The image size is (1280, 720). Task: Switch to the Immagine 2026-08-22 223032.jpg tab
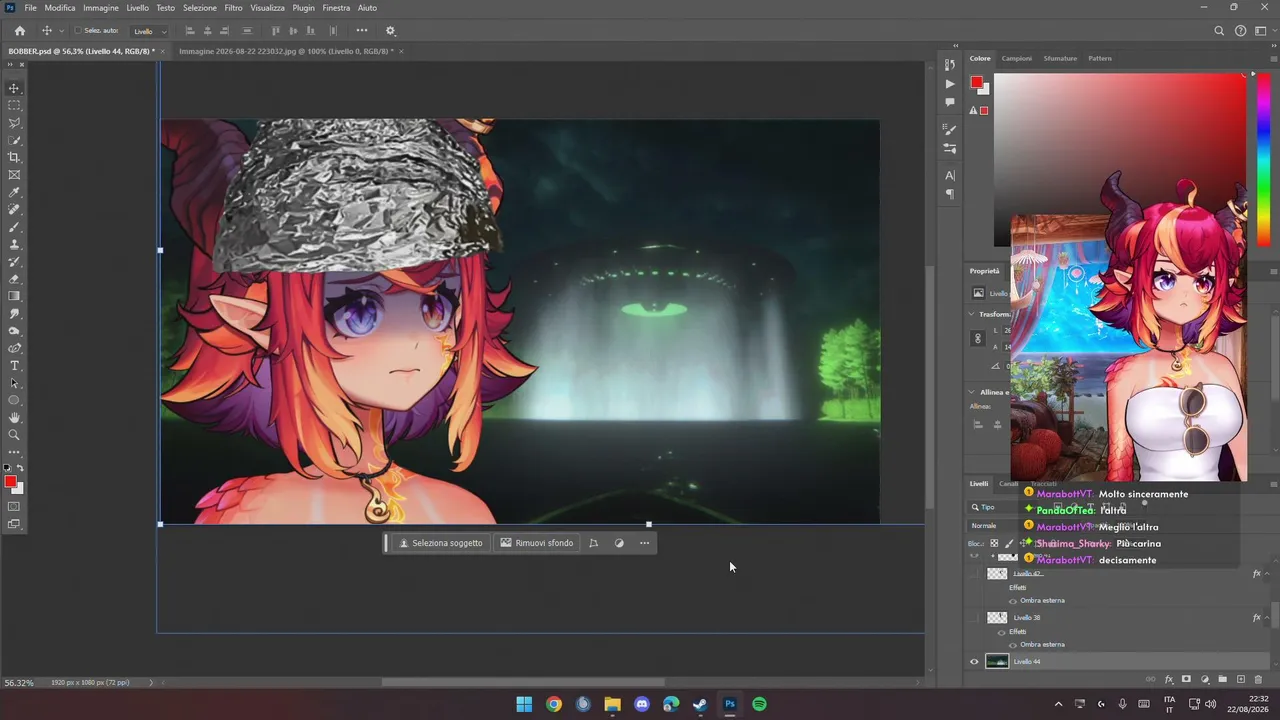pyautogui.click(x=285, y=51)
